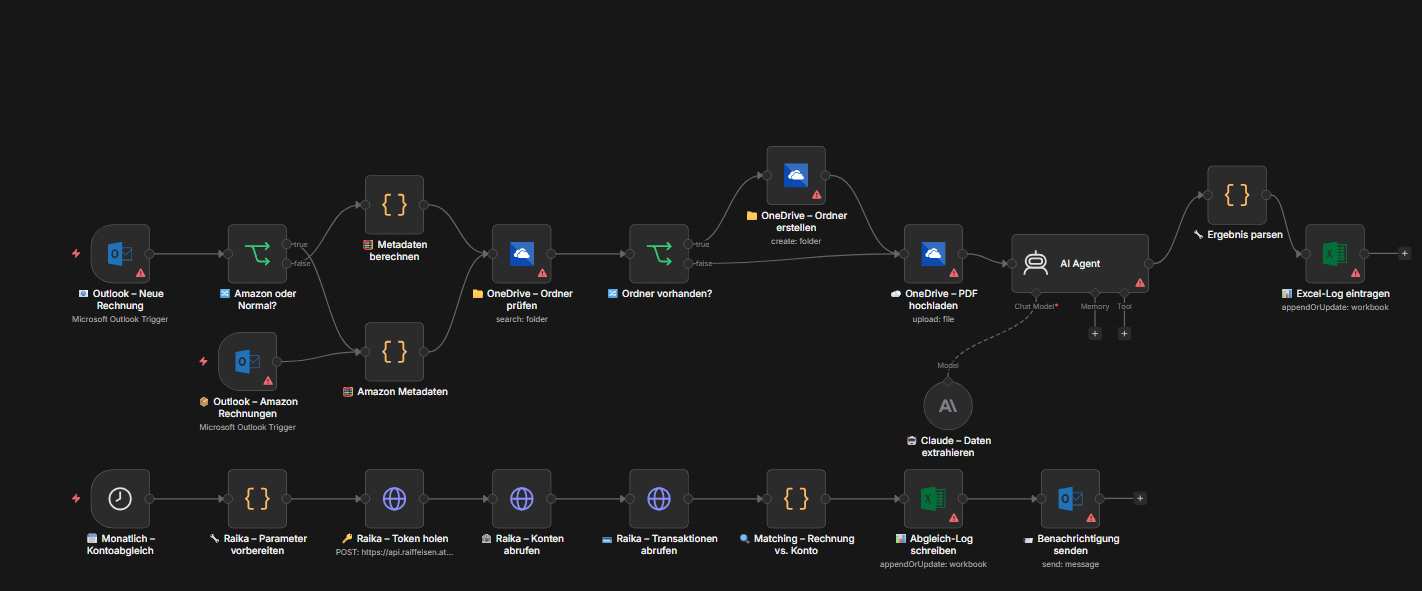This screenshot has height=591, width=1422.
Task: Click the trigger bolt beside Outlook – Neue Rechnung
Action: coord(76,253)
